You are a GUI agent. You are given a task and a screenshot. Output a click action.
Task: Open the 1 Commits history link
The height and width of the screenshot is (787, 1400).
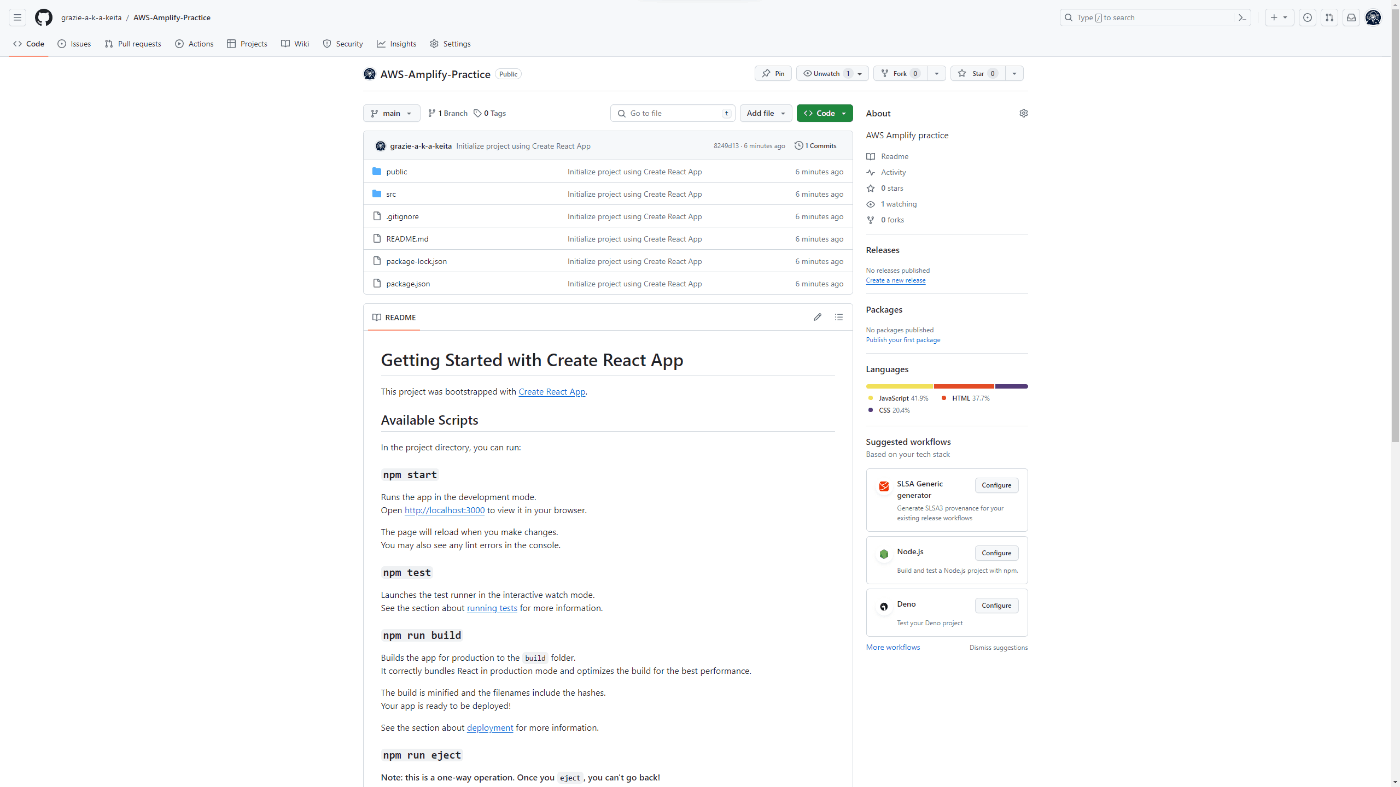[816, 146]
